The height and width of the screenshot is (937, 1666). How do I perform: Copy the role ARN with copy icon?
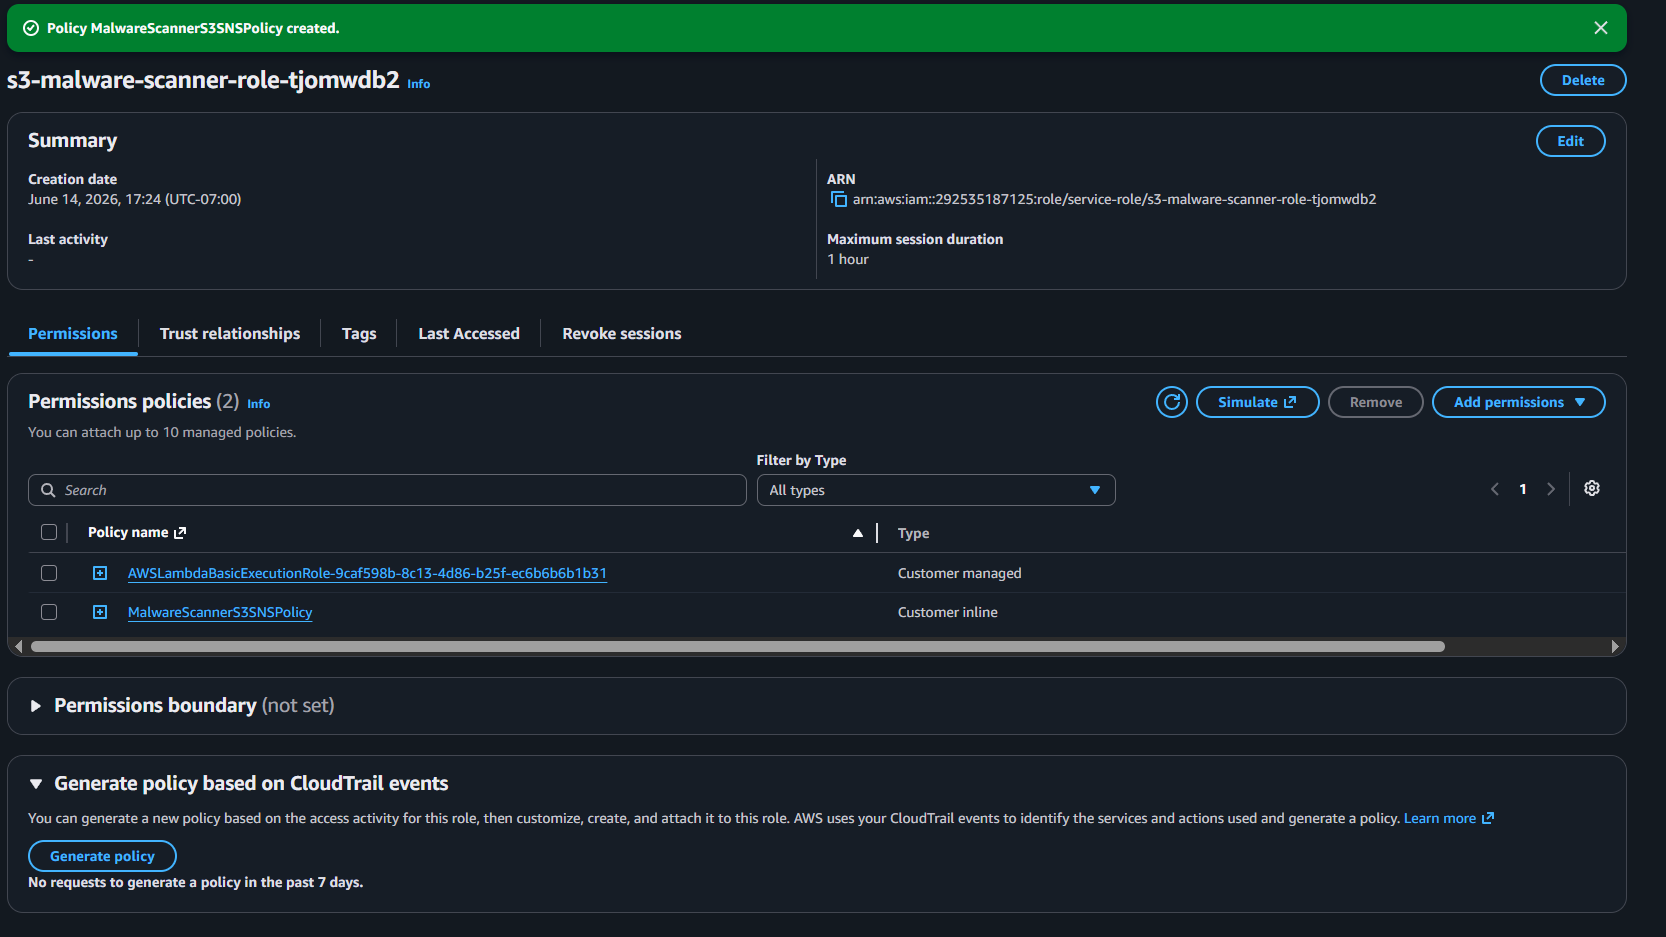839,199
